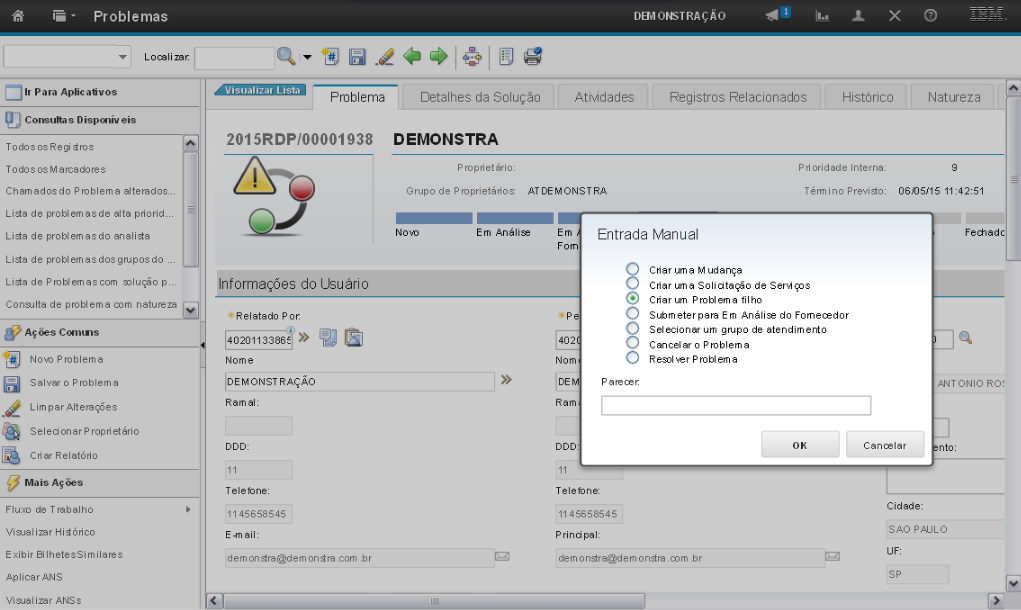Click the home icon in the top bar
This screenshot has width=1021, height=610.
pyautogui.click(x=18, y=16)
